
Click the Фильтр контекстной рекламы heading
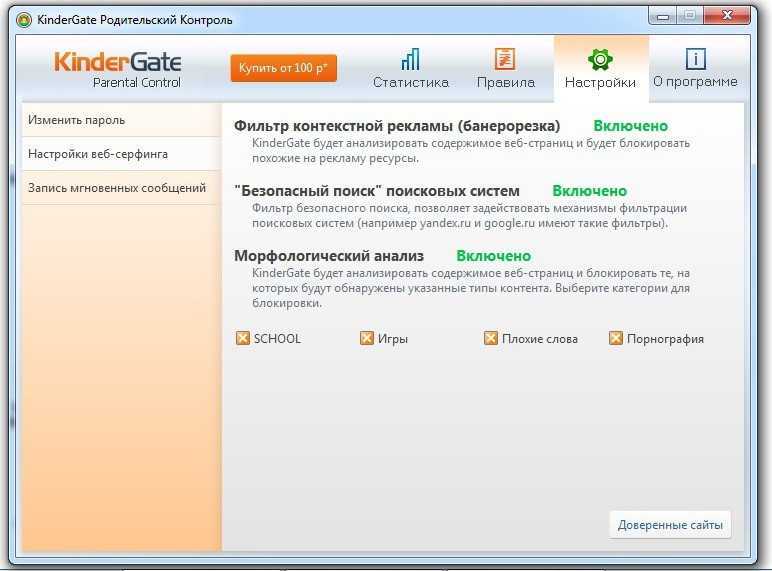coord(397,126)
